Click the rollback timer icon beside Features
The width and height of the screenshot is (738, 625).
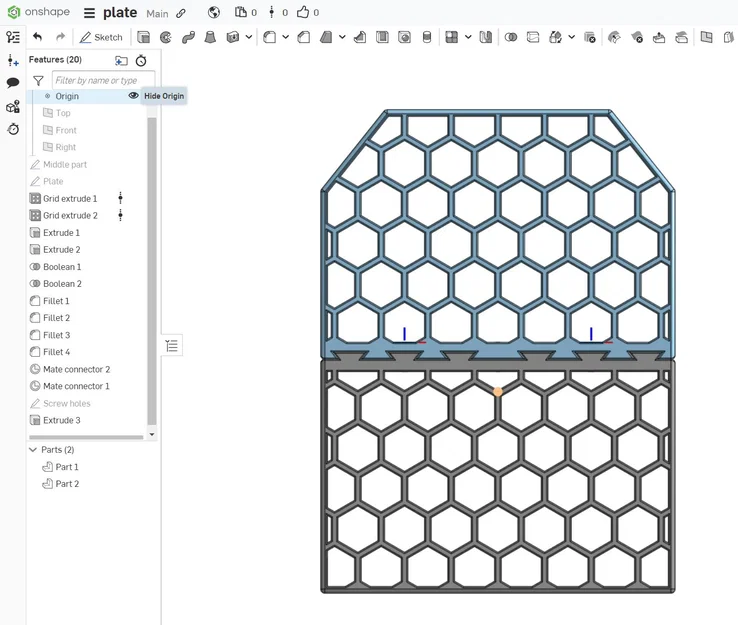coord(141,61)
